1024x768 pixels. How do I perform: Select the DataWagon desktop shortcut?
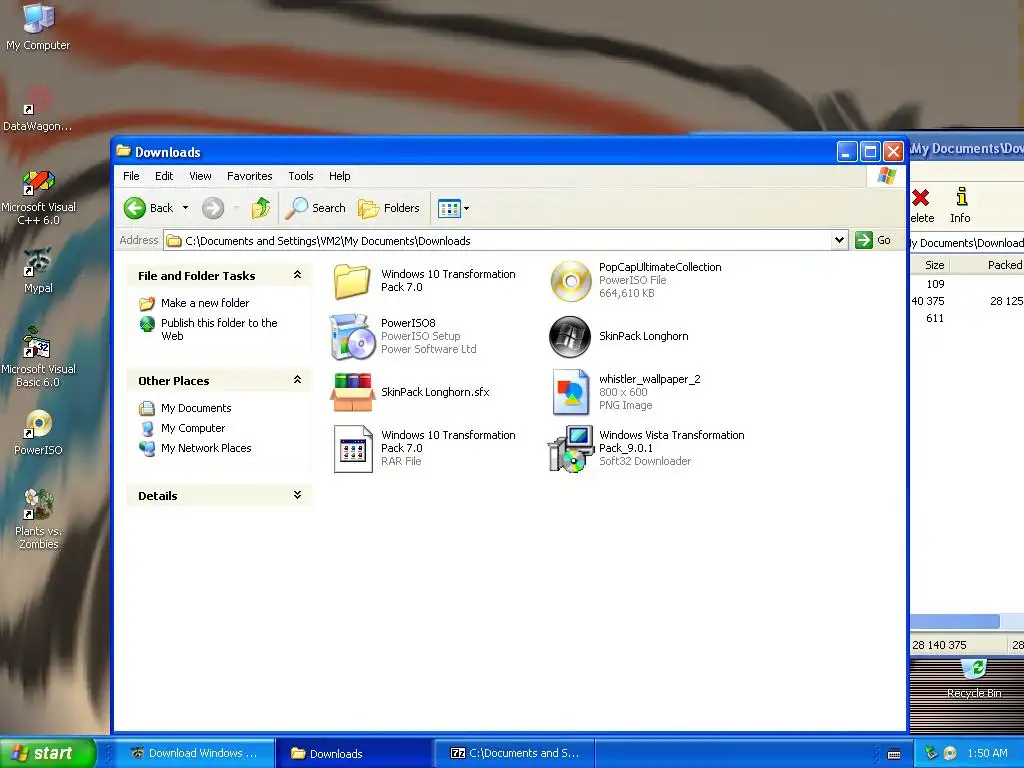coord(38,109)
